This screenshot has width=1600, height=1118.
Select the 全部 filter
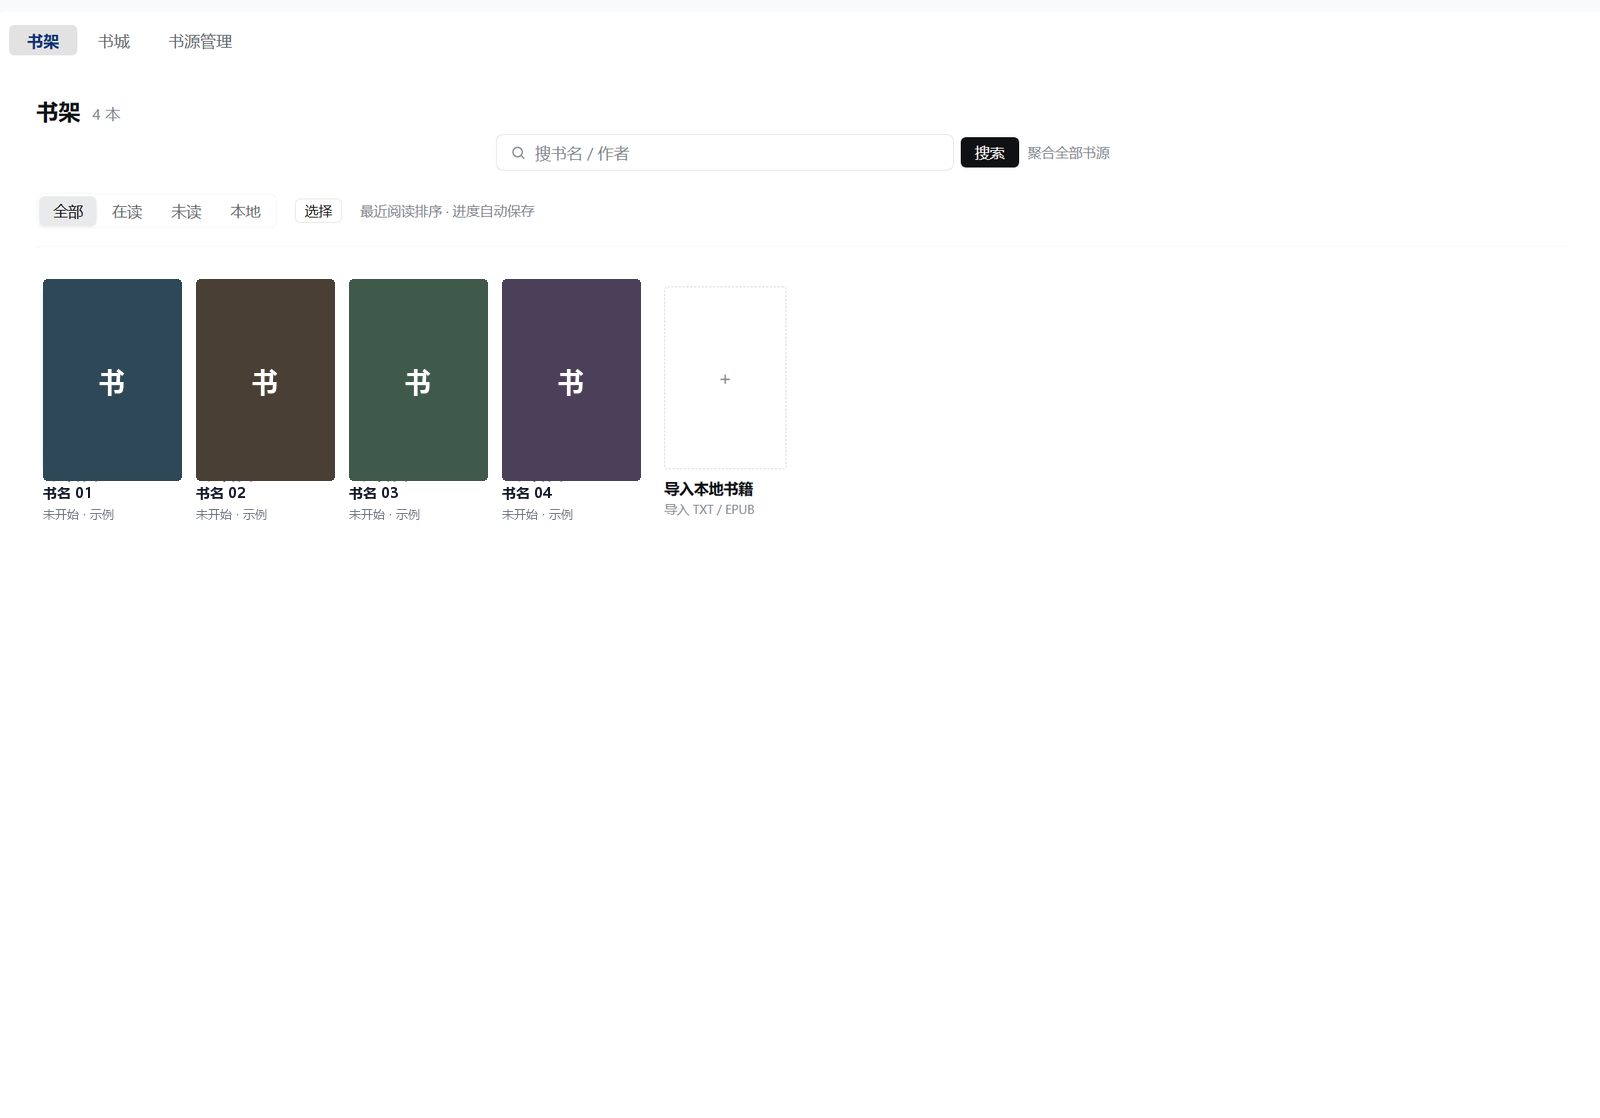(x=68, y=211)
